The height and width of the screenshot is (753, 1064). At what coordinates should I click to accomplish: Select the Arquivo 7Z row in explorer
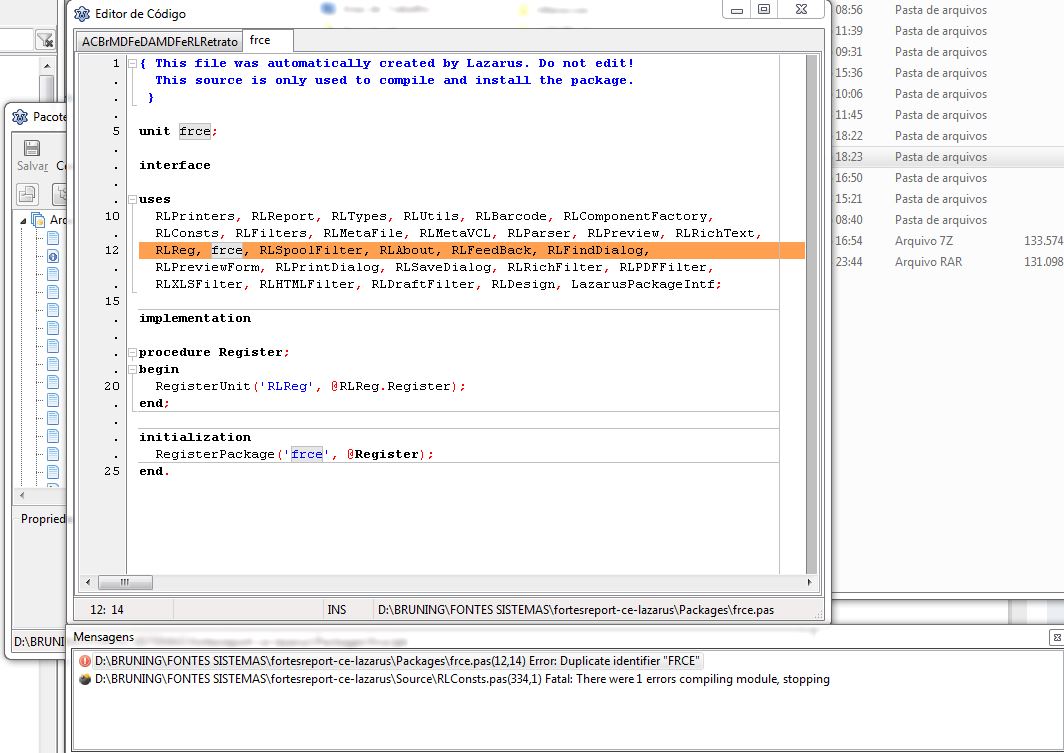[x=948, y=242]
